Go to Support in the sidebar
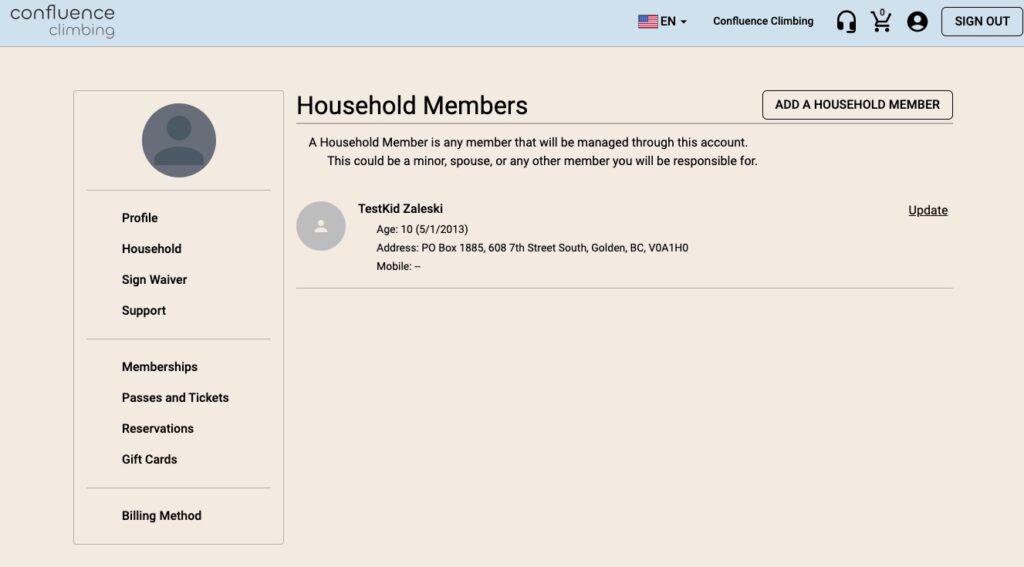This screenshot has height=567, width=1024. (144, 311)
